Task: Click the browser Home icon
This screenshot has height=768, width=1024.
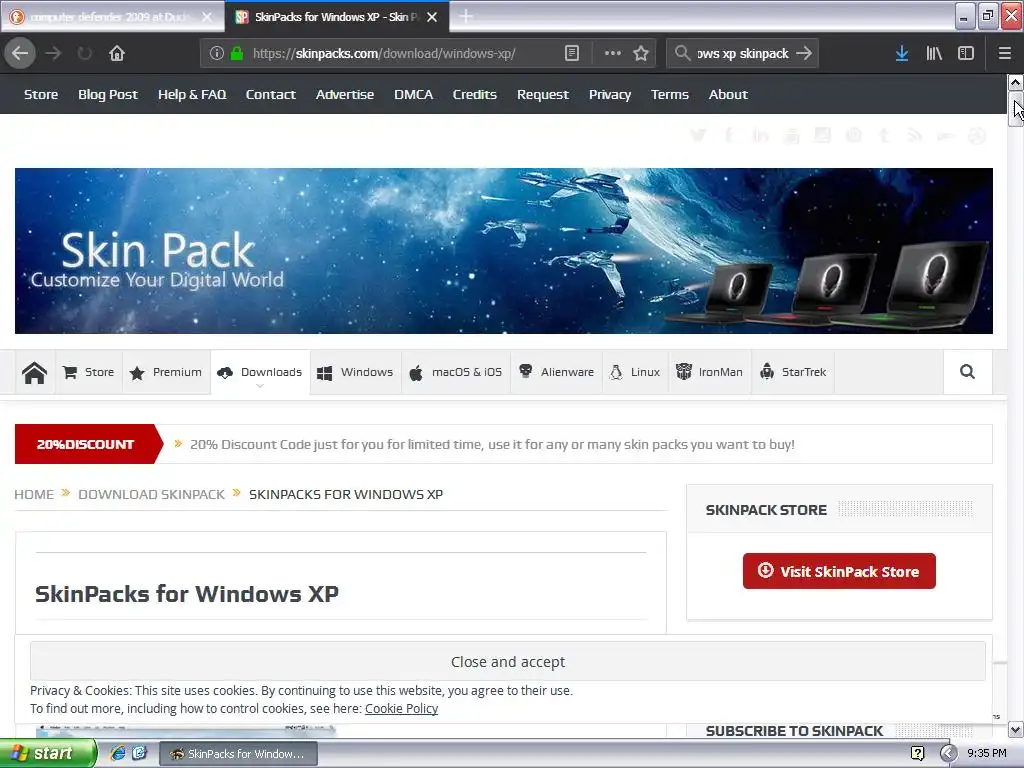Action: point(117,53)
